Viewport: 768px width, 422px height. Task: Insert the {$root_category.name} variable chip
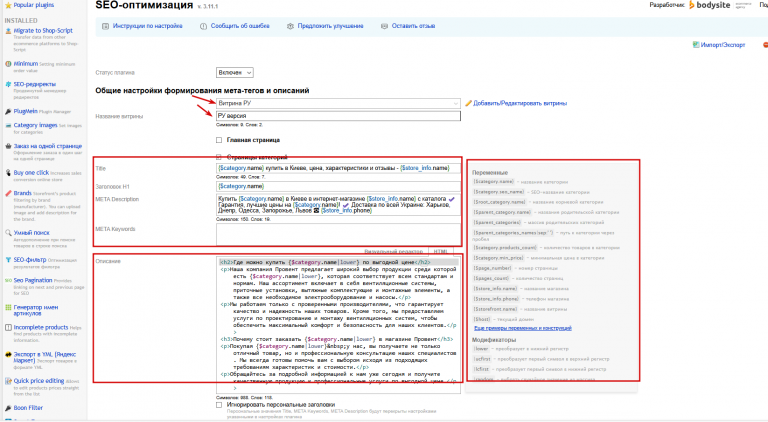pos(500,202)
